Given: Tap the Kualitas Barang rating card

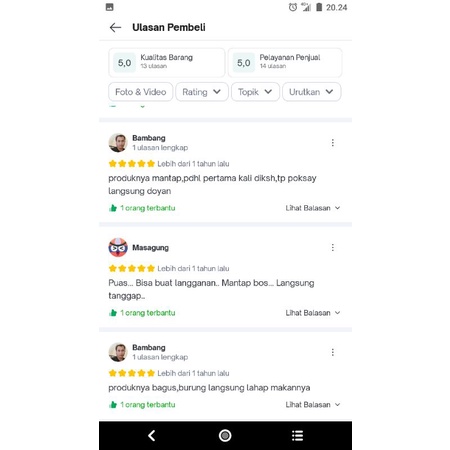Looking at the screenshot, I should (x=167, y=62).
